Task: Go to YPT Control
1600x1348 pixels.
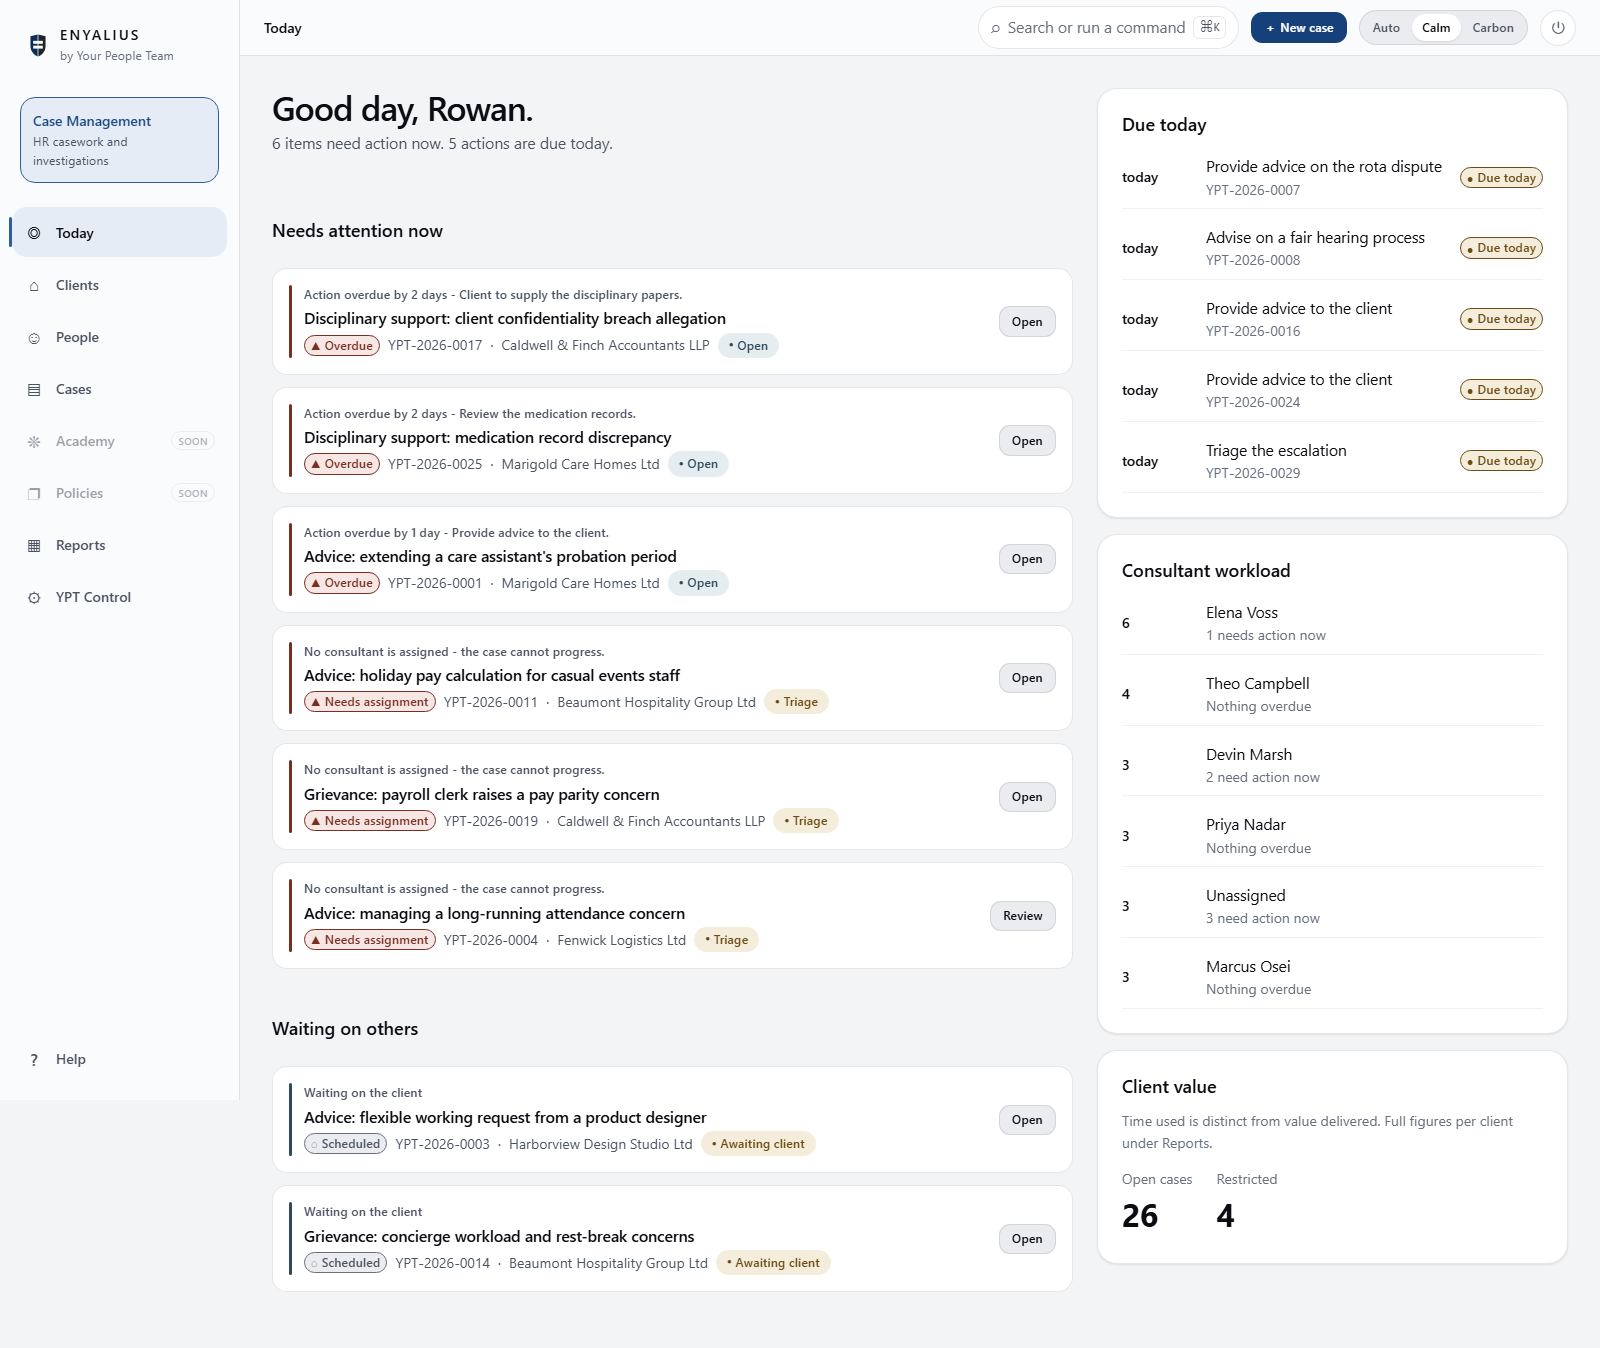Action: (118, 597)
